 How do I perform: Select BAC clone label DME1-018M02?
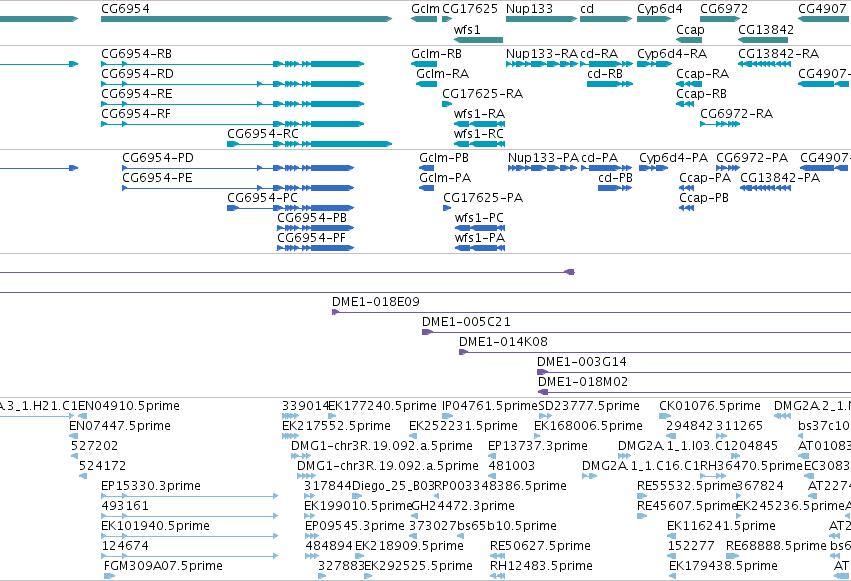click(x=583, y=382)
